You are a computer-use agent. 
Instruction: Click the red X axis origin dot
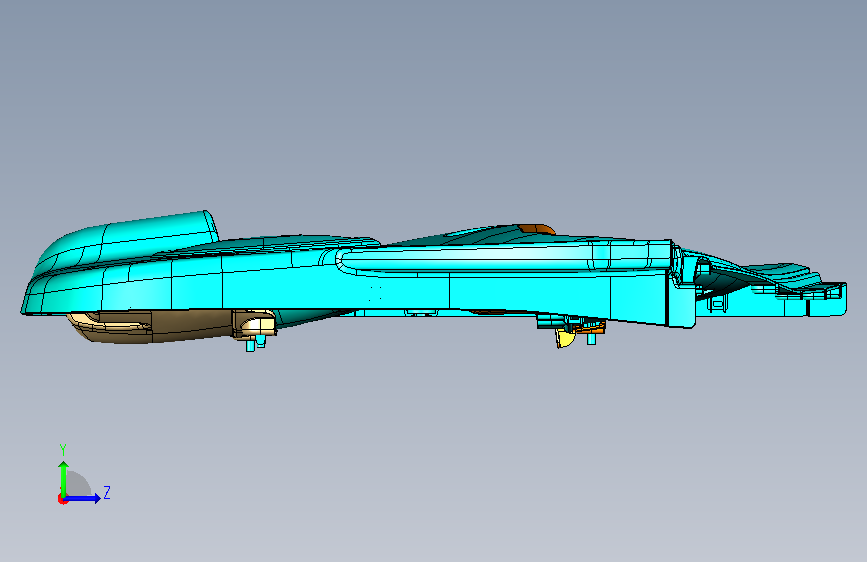62,499
